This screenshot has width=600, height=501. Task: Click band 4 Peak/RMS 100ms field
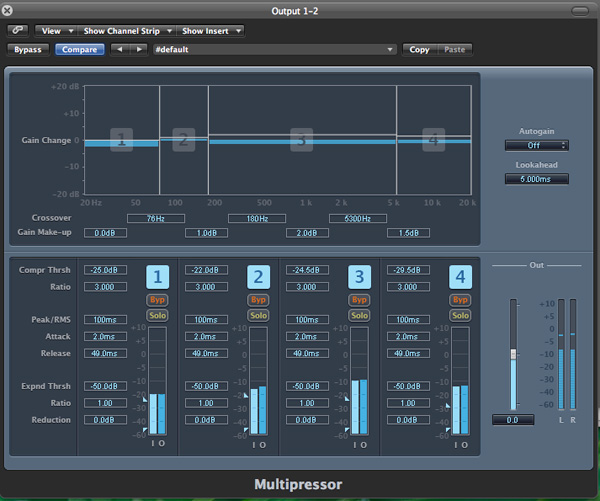coord(408,320)
